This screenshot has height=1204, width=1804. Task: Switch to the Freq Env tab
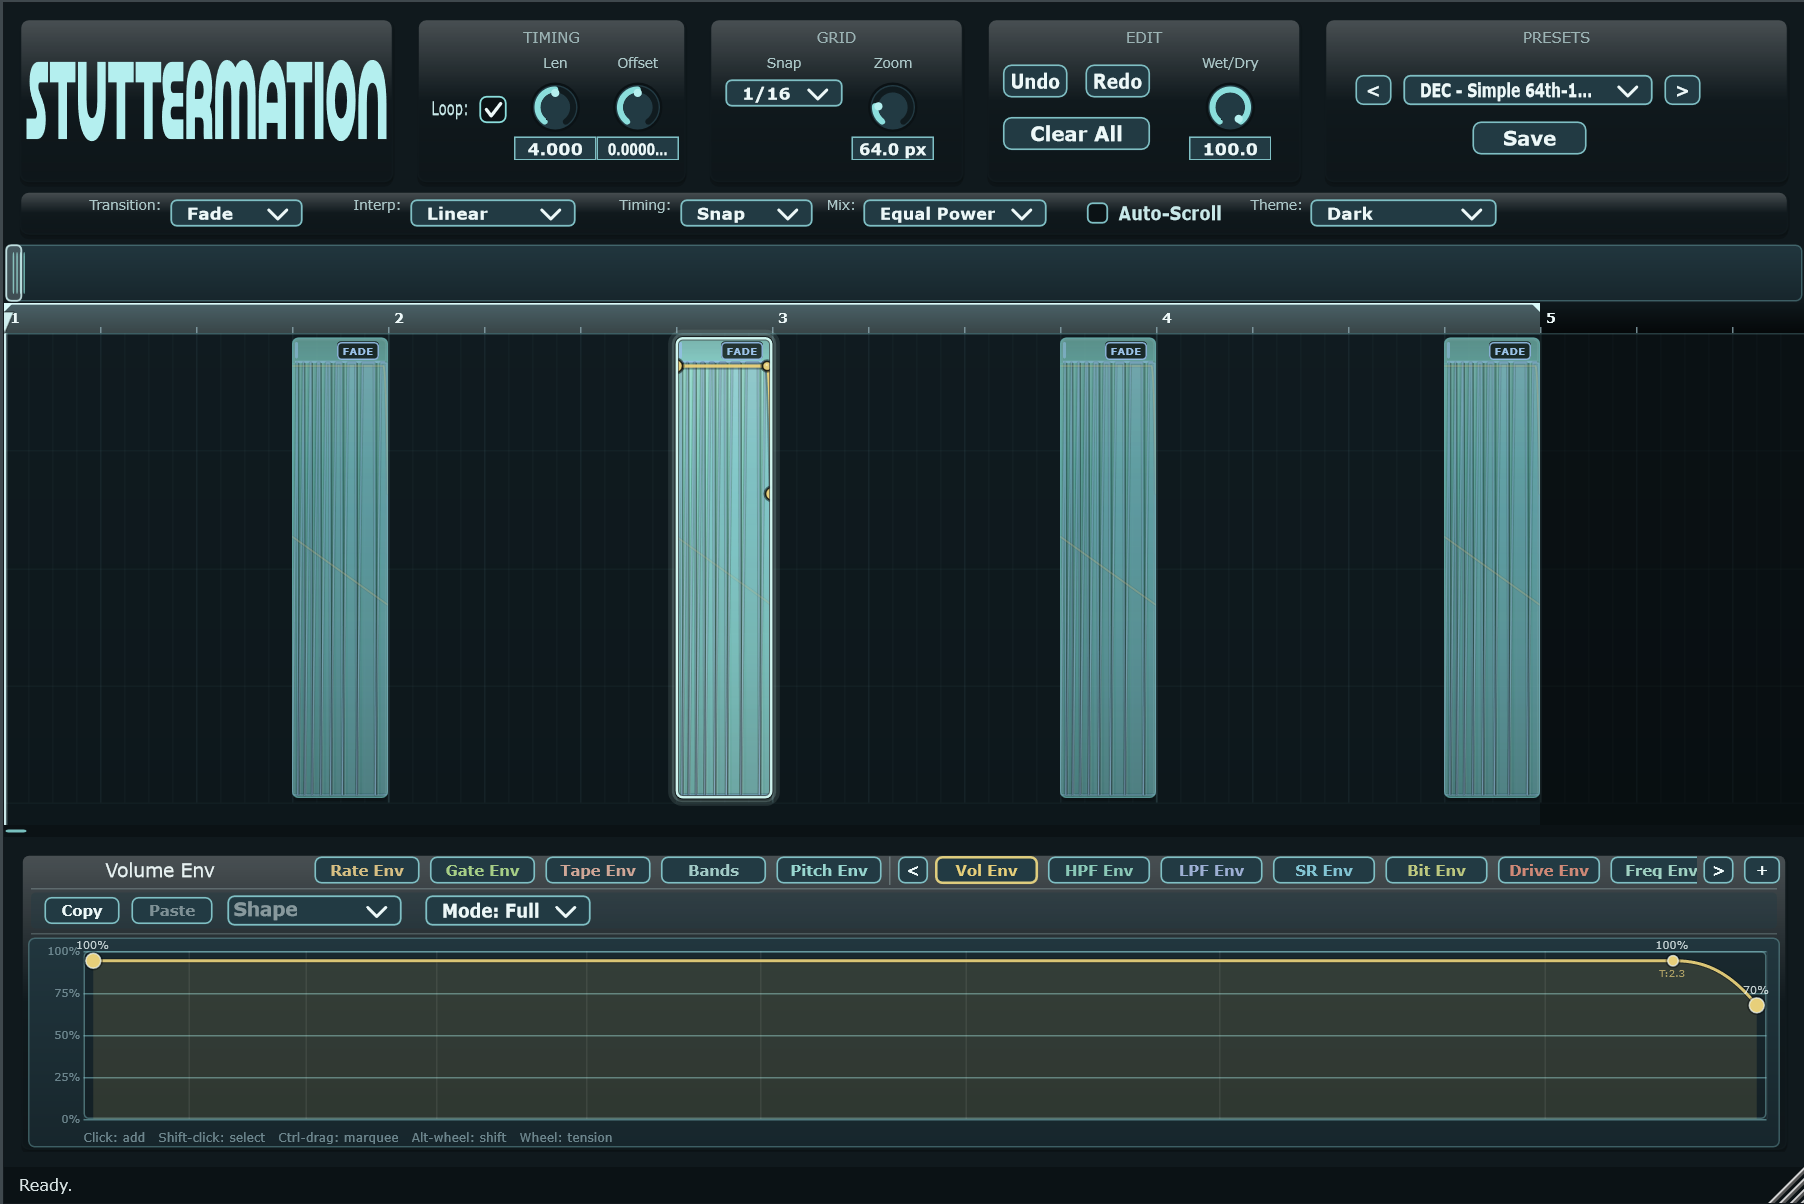pos(1657,870)
